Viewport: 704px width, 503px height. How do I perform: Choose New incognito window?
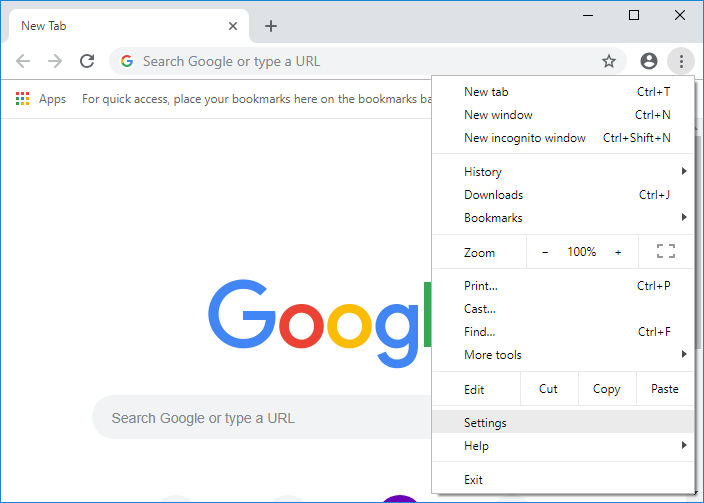tap(525, 138)
